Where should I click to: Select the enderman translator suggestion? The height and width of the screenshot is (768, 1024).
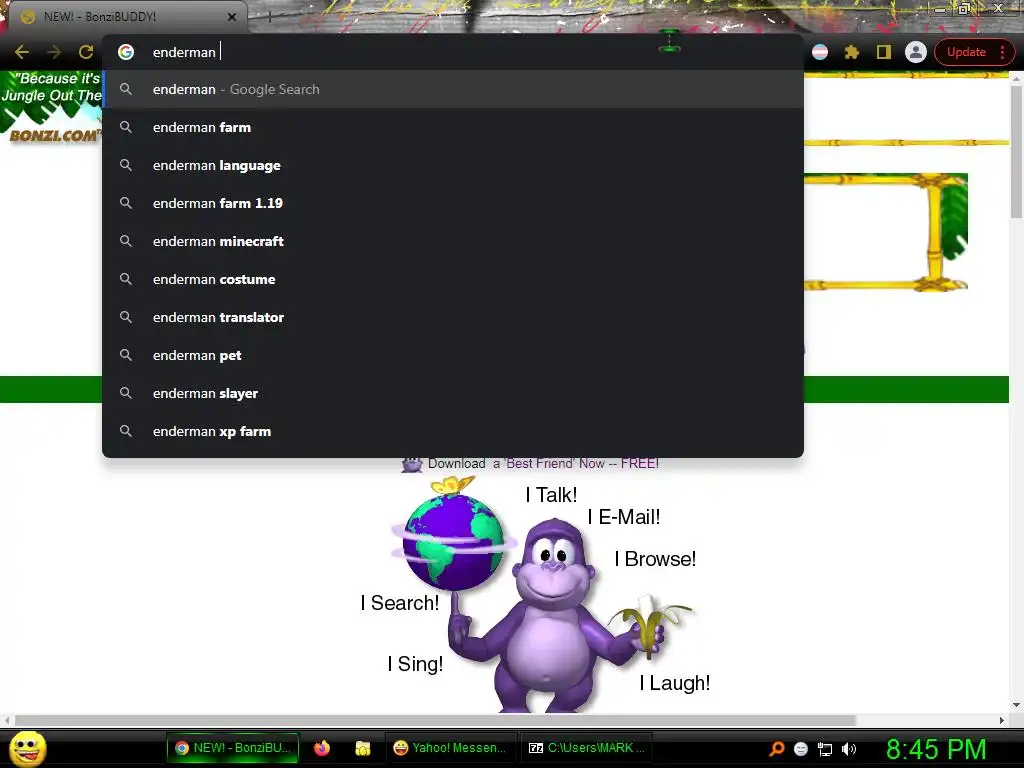click(453, 317)
